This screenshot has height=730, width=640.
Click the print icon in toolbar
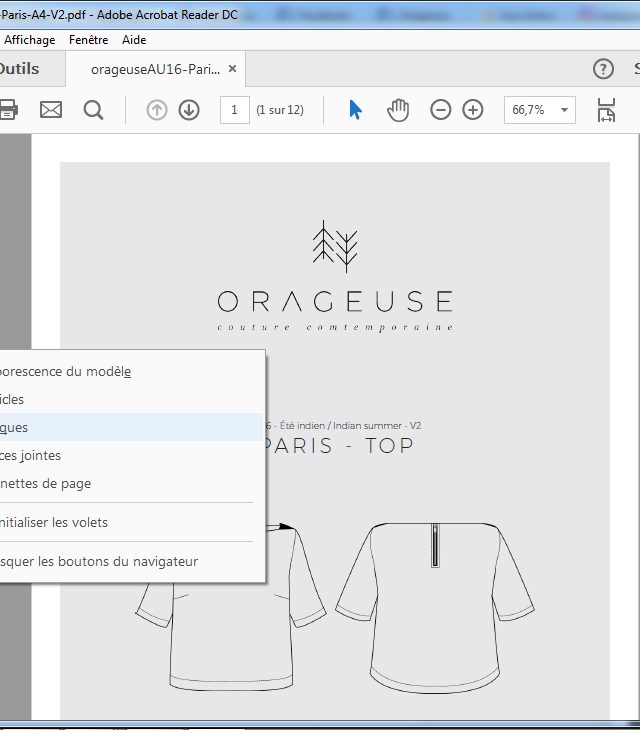coord(8,110)
